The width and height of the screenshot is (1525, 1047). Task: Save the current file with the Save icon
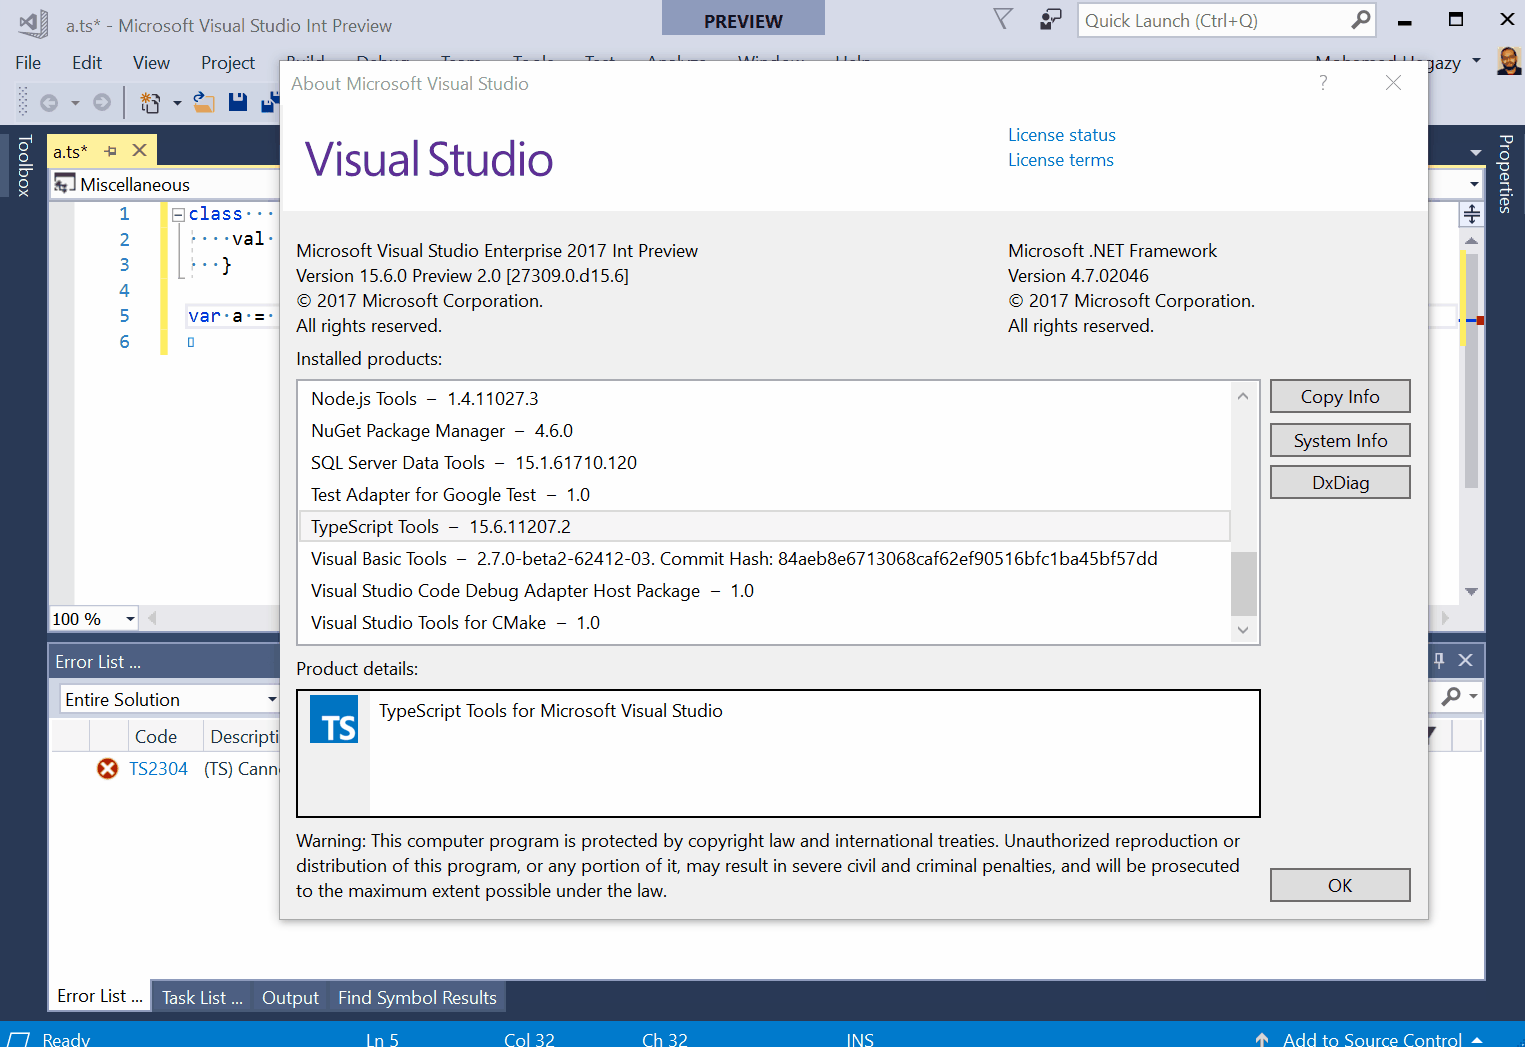click(237, 101)
